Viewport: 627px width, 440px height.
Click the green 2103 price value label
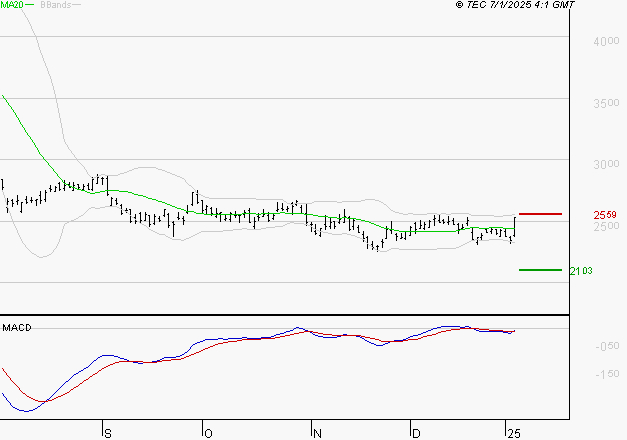coord(580,270)
